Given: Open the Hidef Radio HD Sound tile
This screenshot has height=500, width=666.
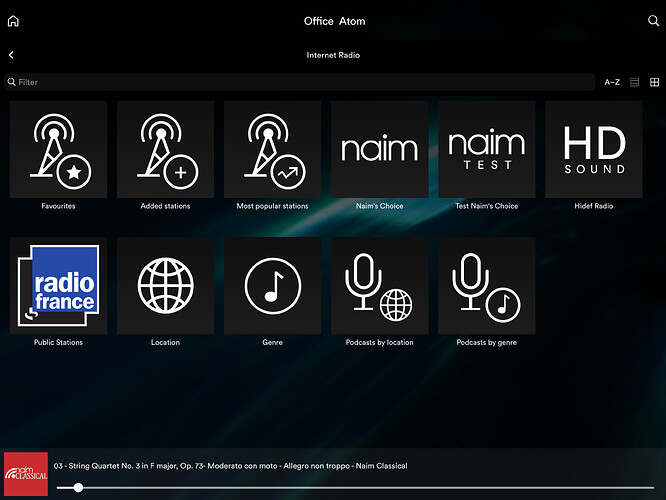Looking at the screenshot, I should 593,149.
